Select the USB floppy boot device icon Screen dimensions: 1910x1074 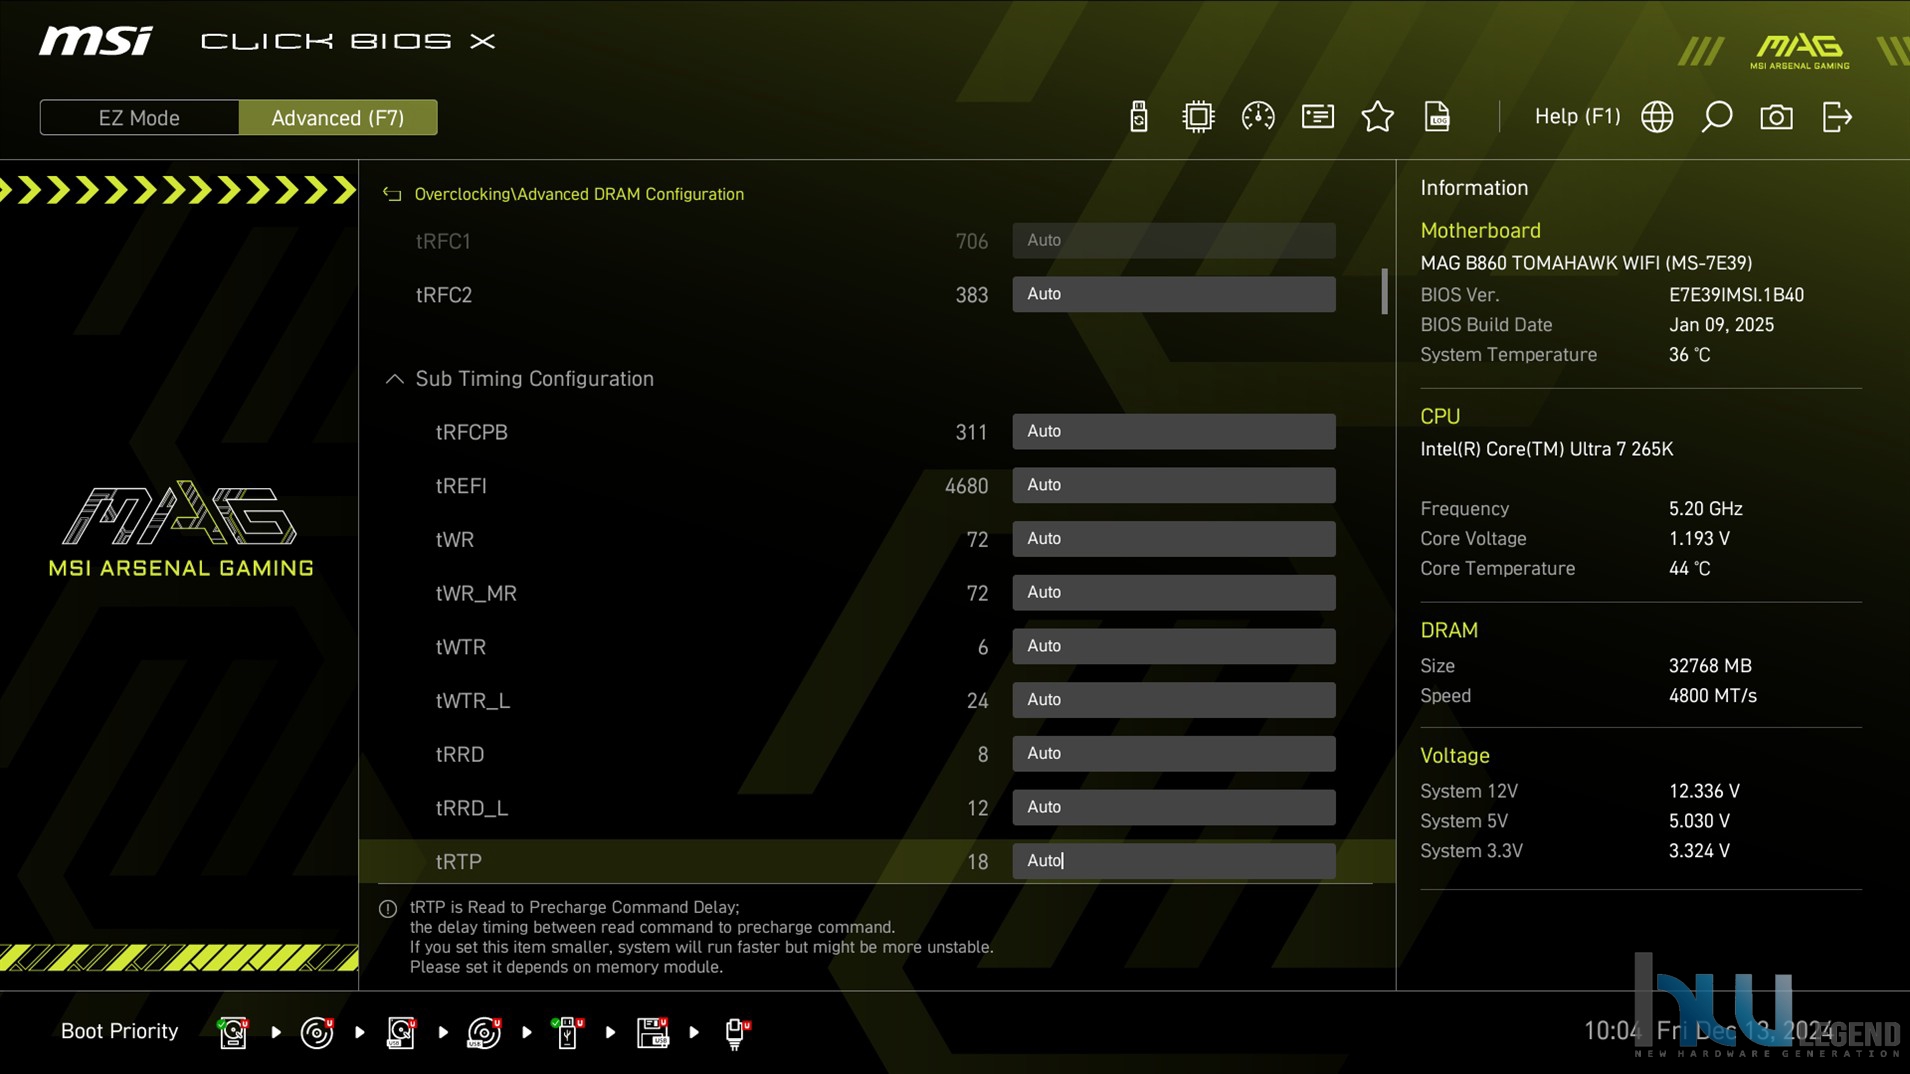[652, 1032]
